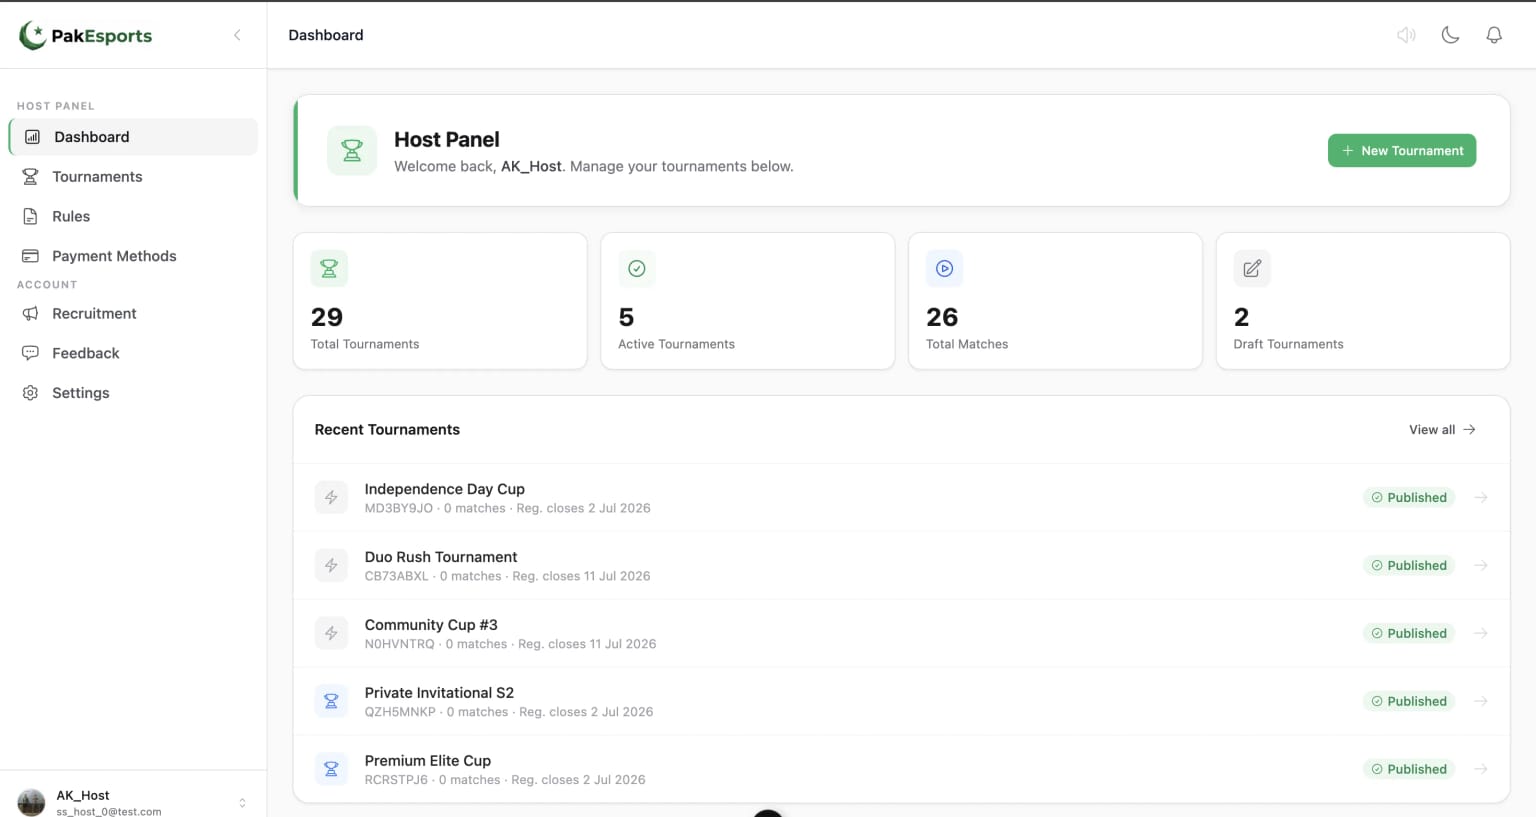1536x817 pixels.
Task: Click the PakEsports crescent logo
Action: [x=32, y=35]
